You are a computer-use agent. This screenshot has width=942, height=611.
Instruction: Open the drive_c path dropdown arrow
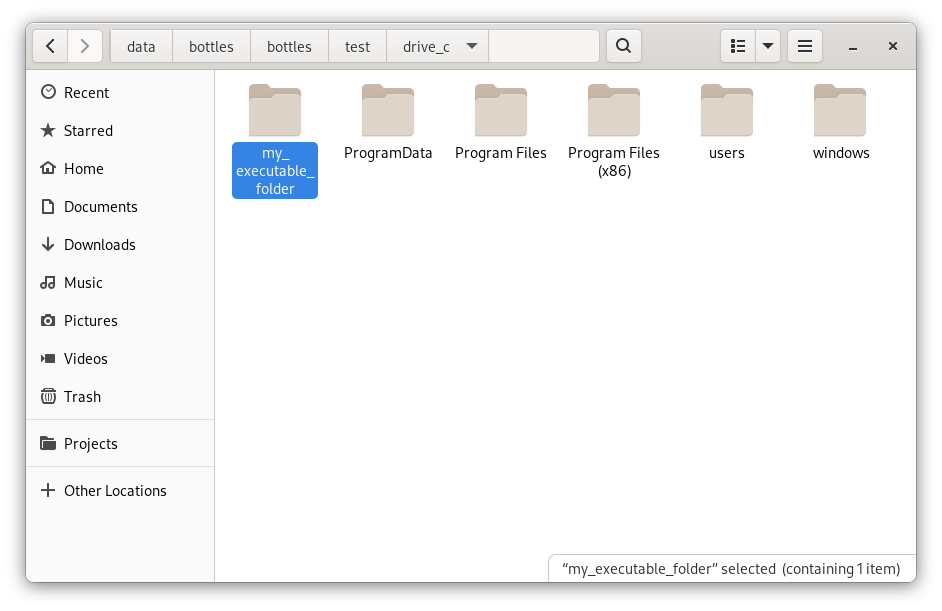[x=472, y=46]
